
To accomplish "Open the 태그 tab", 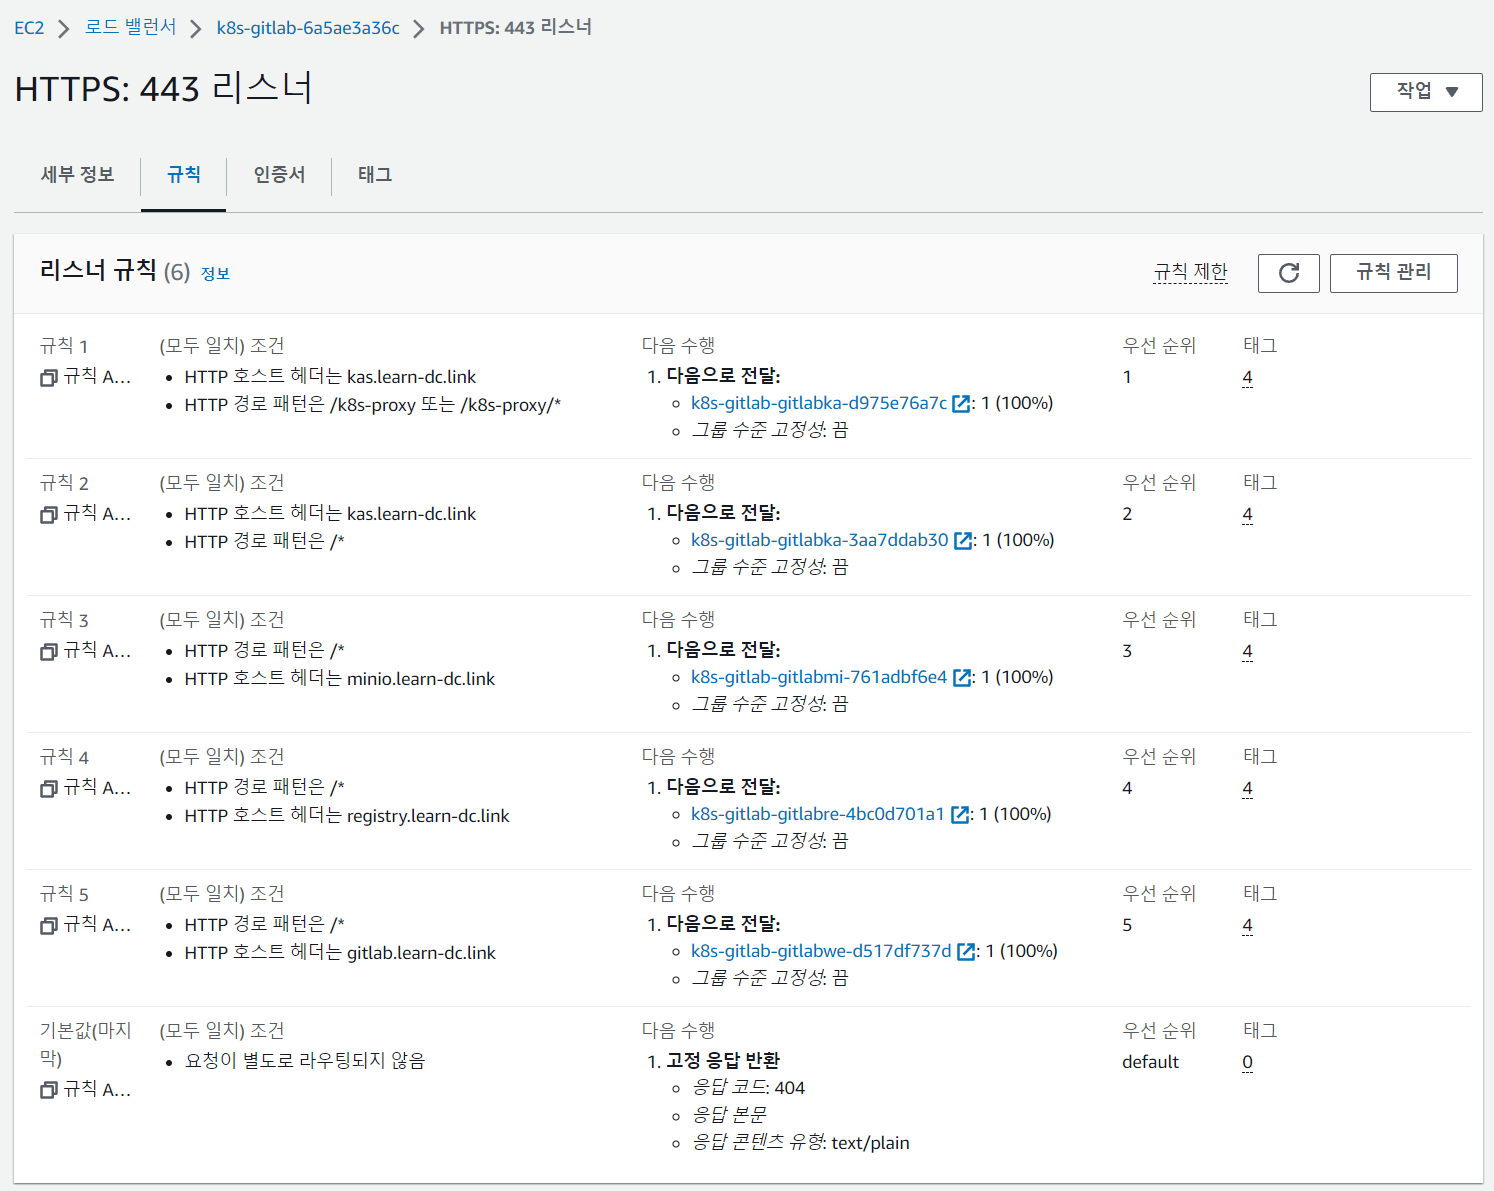I will coord(375,175).
